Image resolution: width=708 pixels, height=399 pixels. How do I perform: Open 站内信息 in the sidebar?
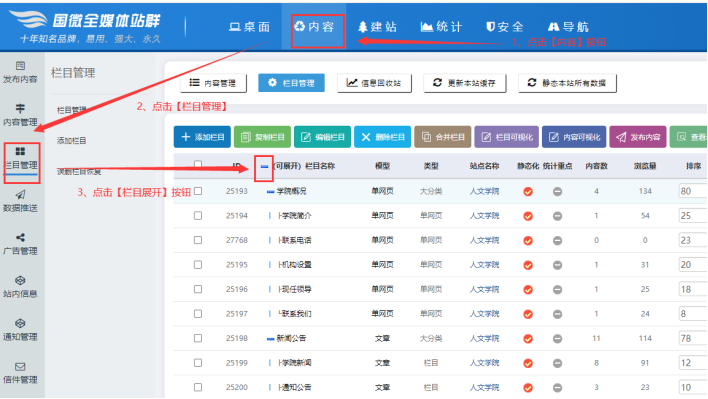[20, 287]
